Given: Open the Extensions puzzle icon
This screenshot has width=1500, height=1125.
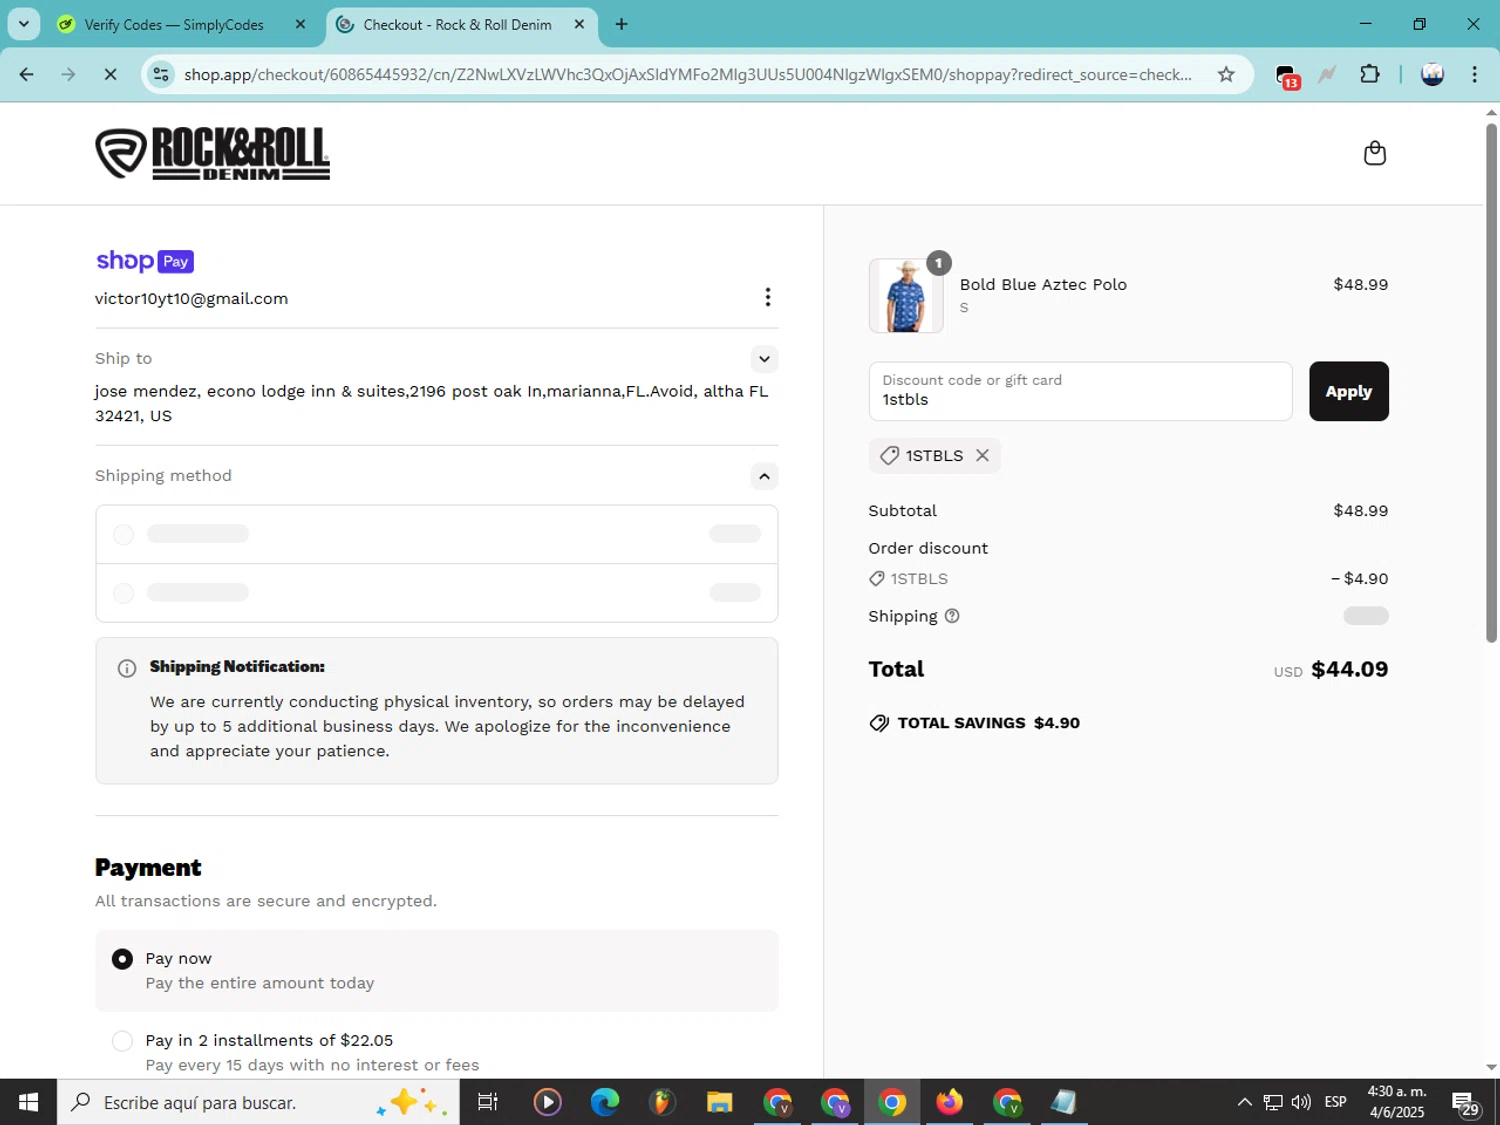Looking at the screenshot, I should 1370,74.
